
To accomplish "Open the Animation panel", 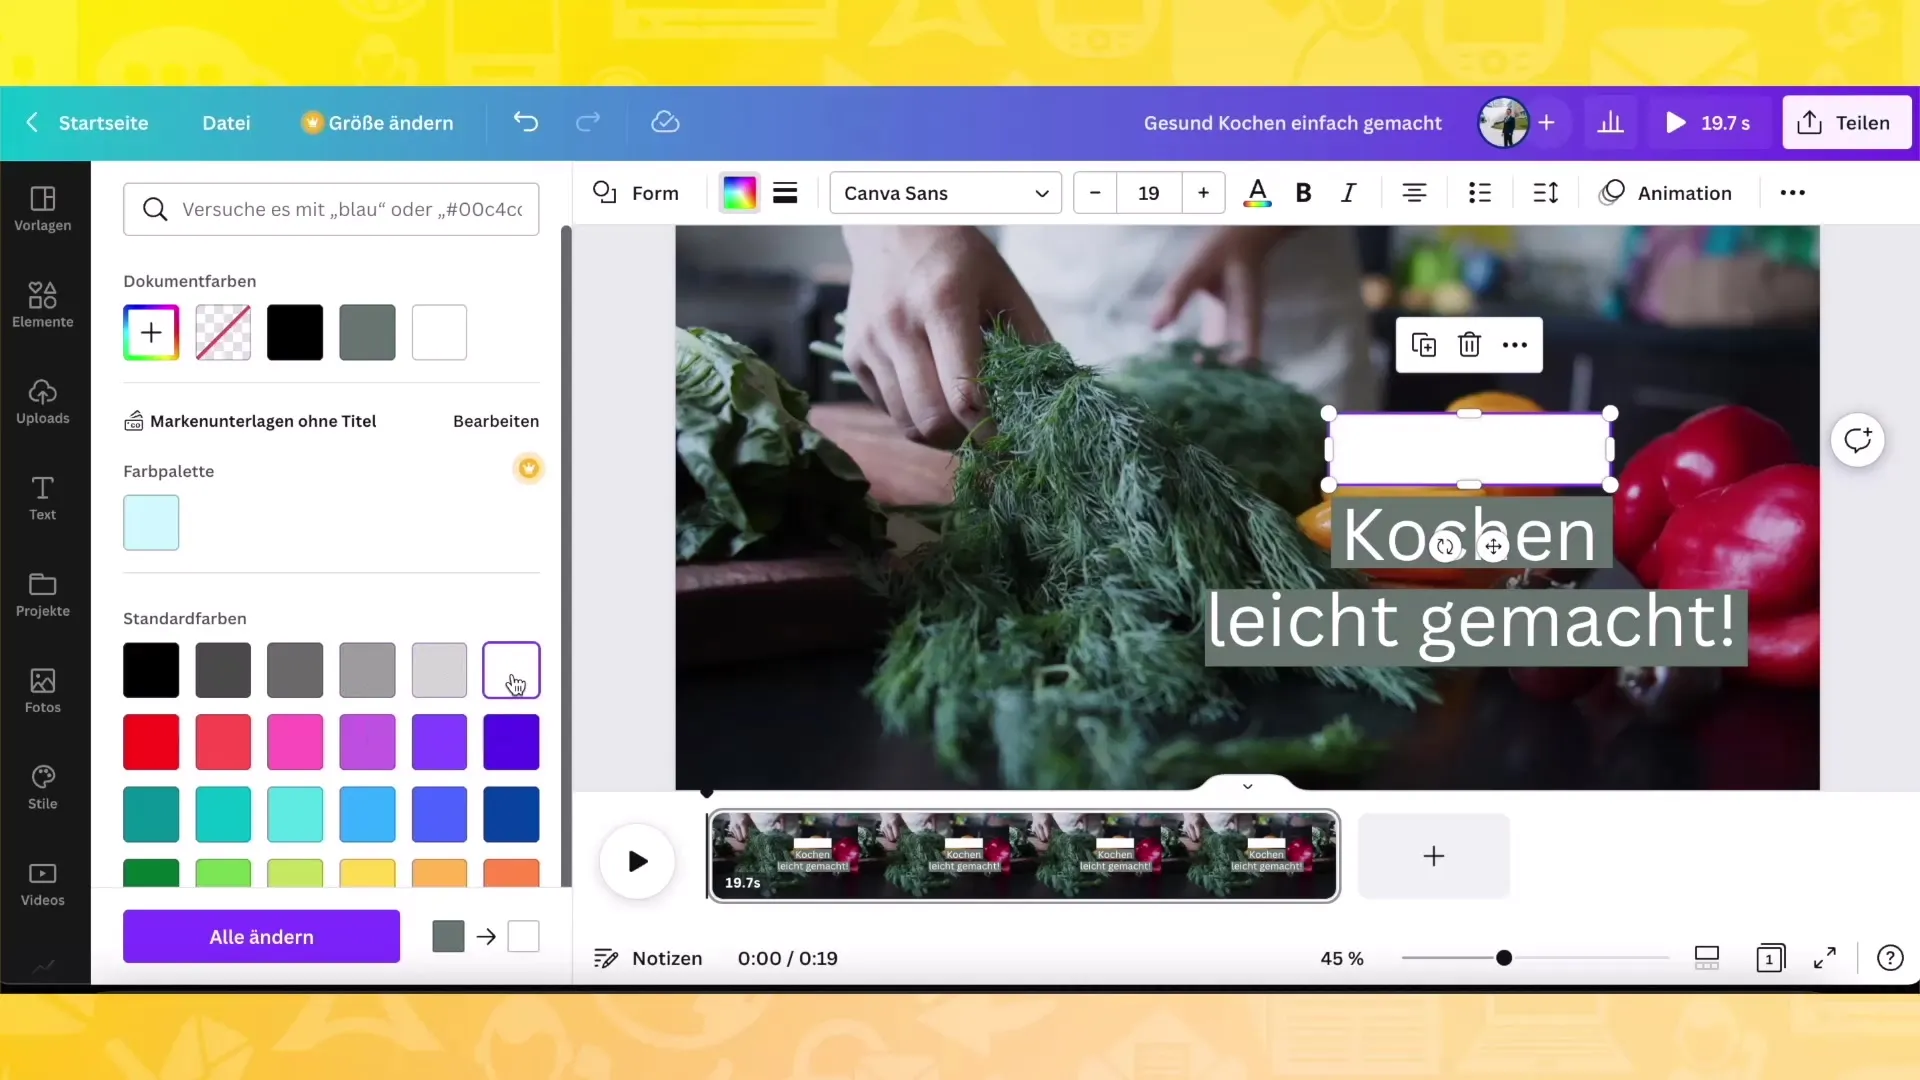I will [1666, 193].
